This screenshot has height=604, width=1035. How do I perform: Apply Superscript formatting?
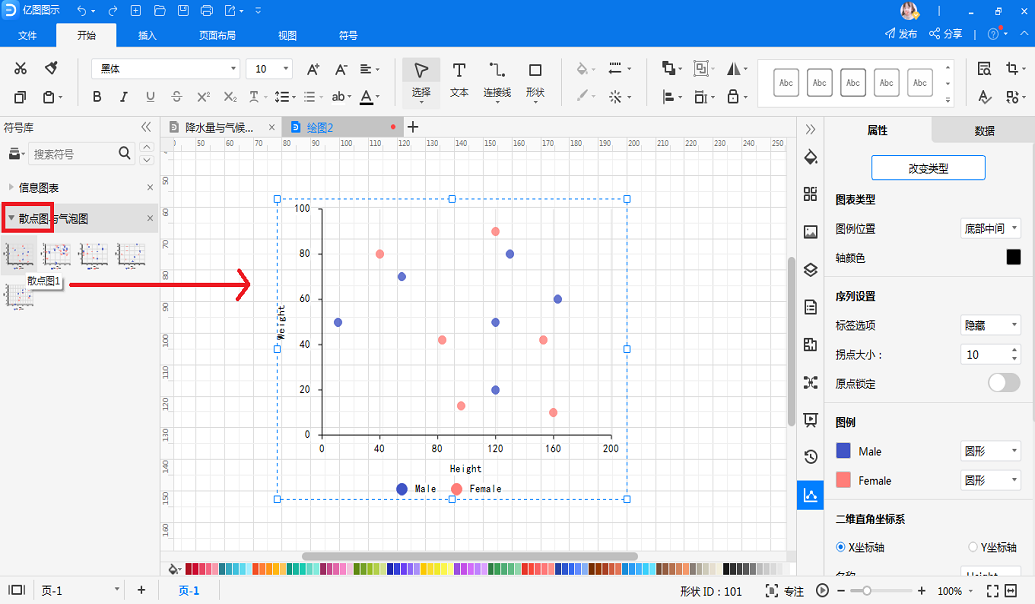pos(203,97)
